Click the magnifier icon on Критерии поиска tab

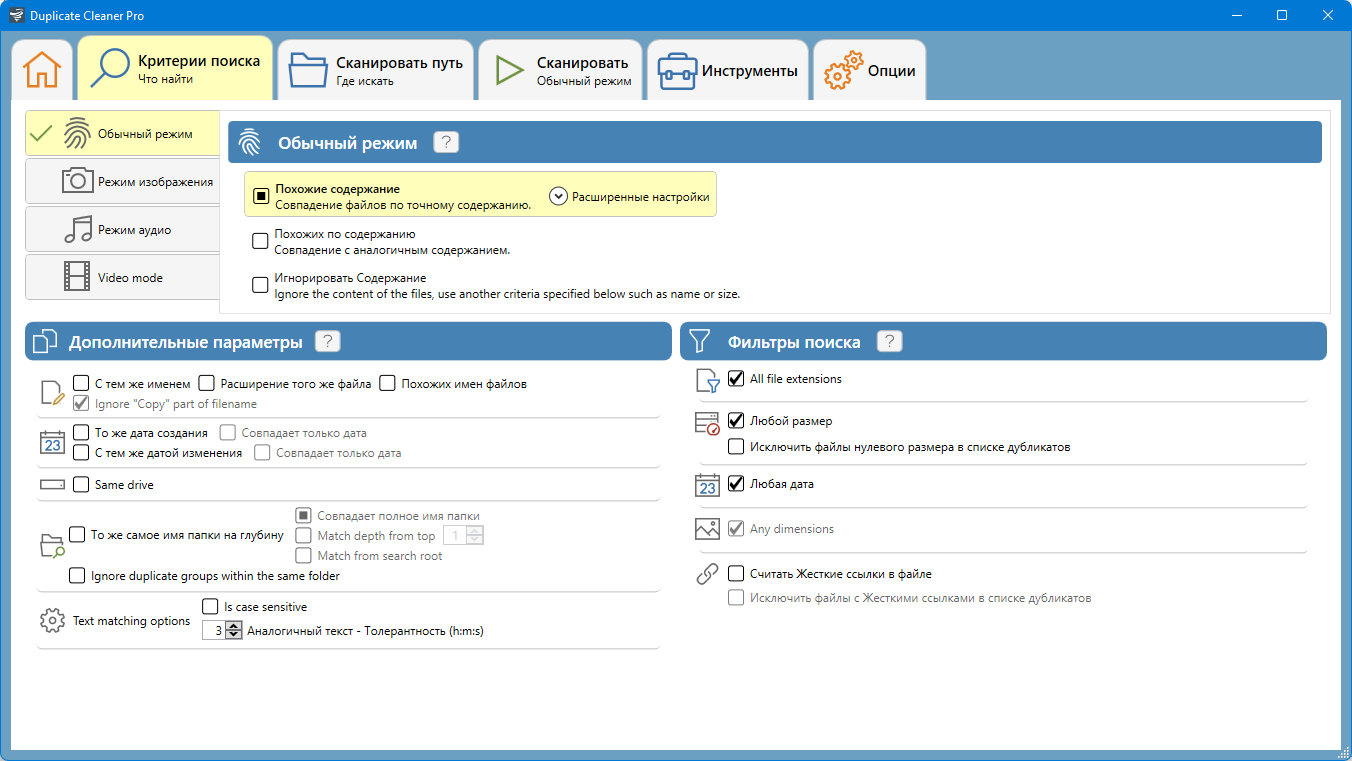tap(110, 70)
